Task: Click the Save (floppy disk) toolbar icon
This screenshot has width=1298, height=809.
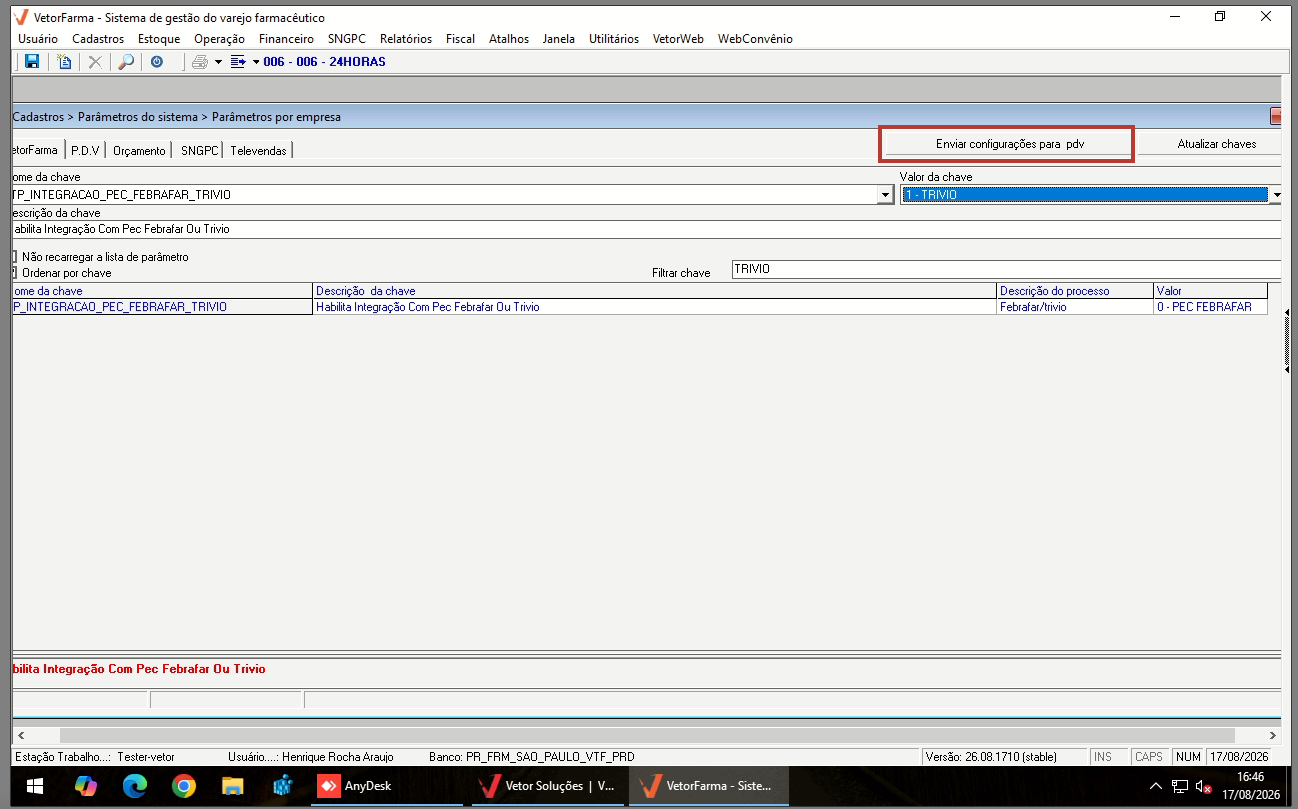Action: pyautogui.click(x=32, y=62)
